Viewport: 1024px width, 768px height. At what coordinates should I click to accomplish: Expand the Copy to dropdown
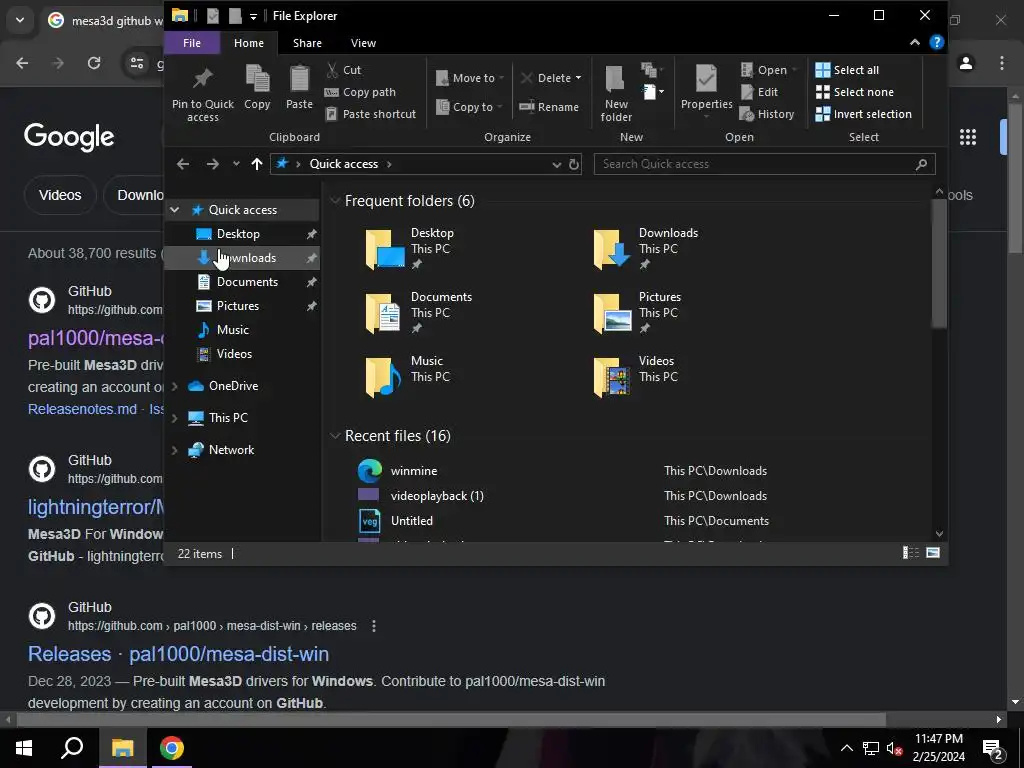click(500, 107)
